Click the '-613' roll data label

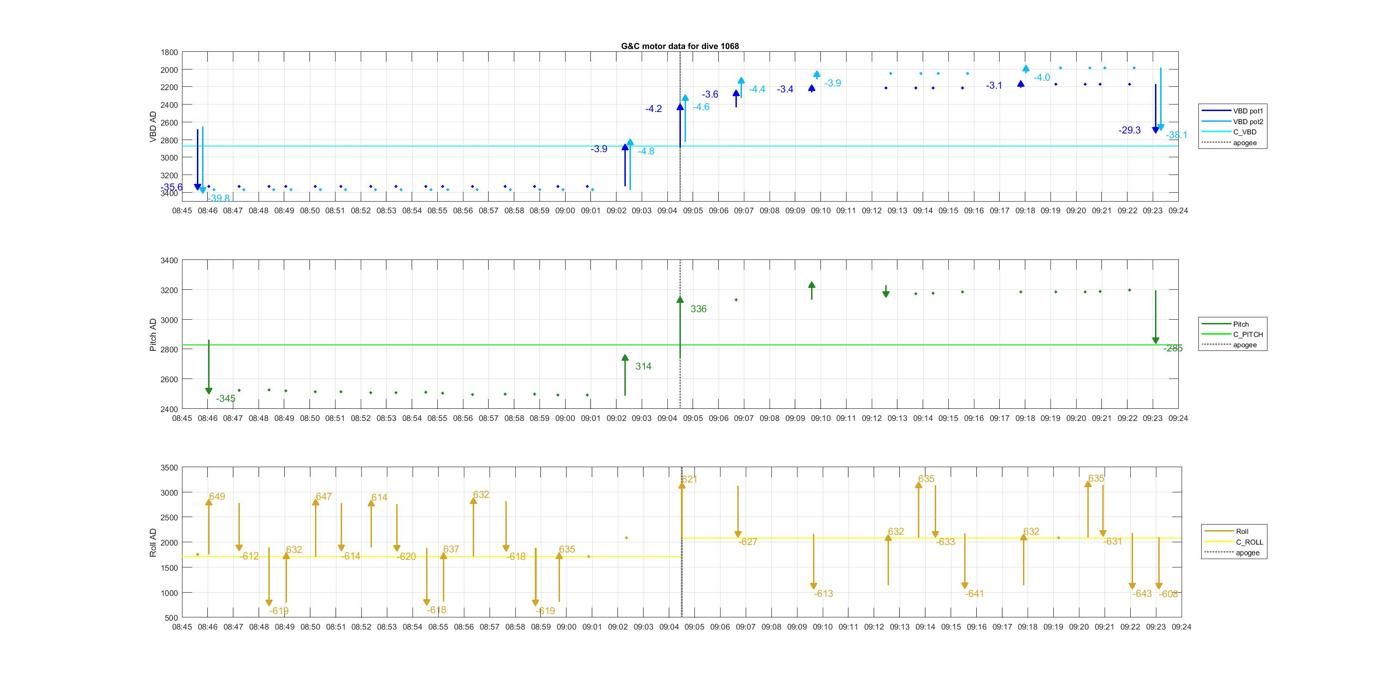824,594
